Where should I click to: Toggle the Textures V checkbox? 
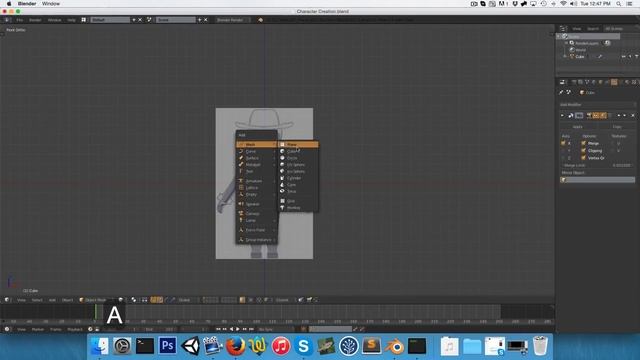(613, 151)
